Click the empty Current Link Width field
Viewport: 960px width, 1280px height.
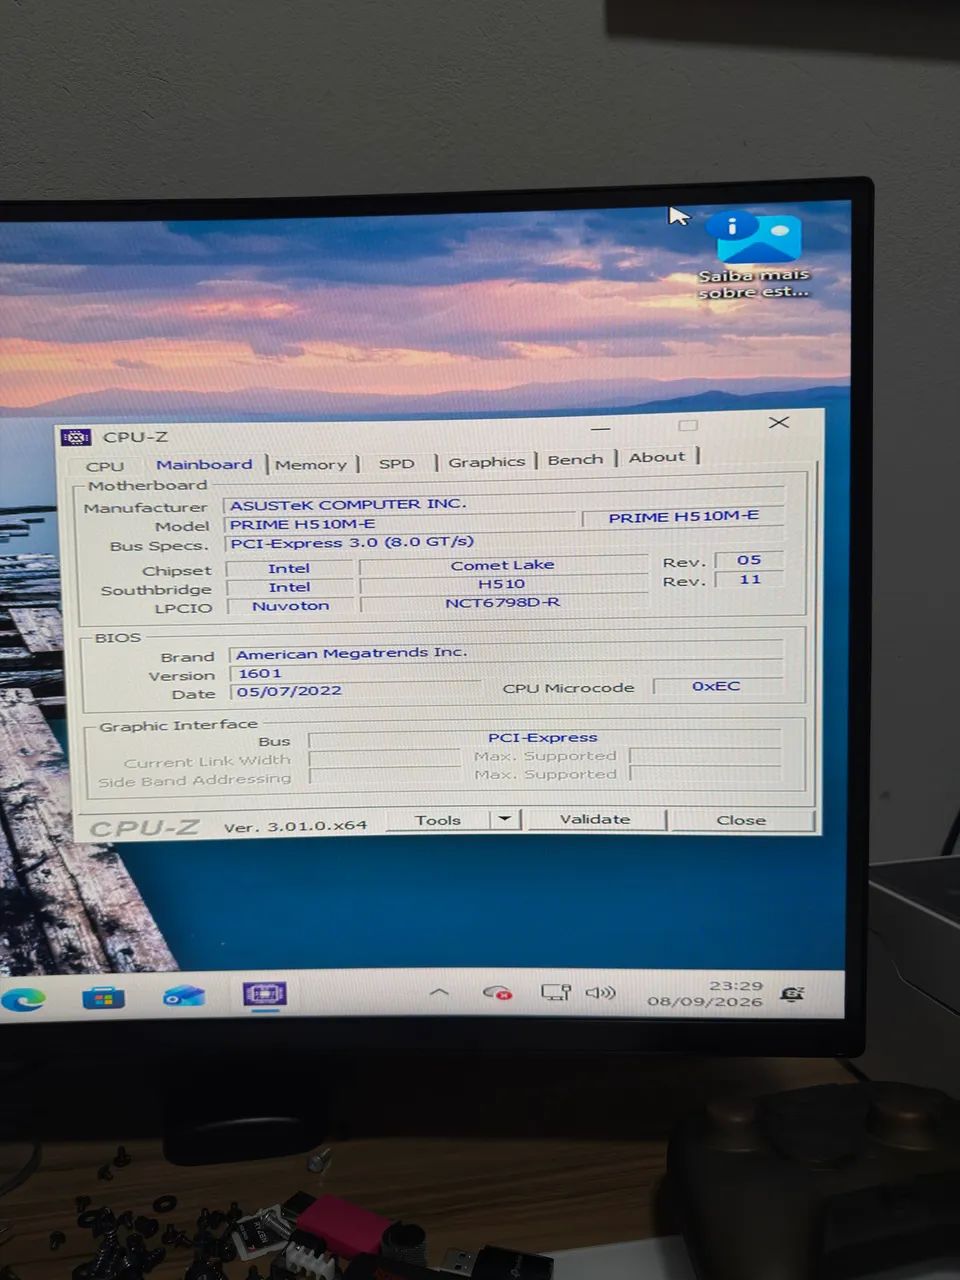click(x=385, y=759)
